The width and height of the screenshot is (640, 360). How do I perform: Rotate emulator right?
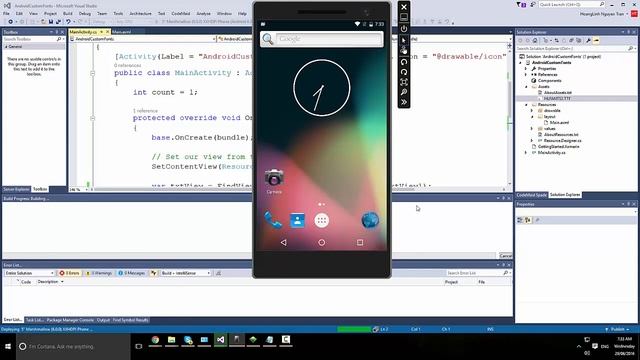[404, 72]
